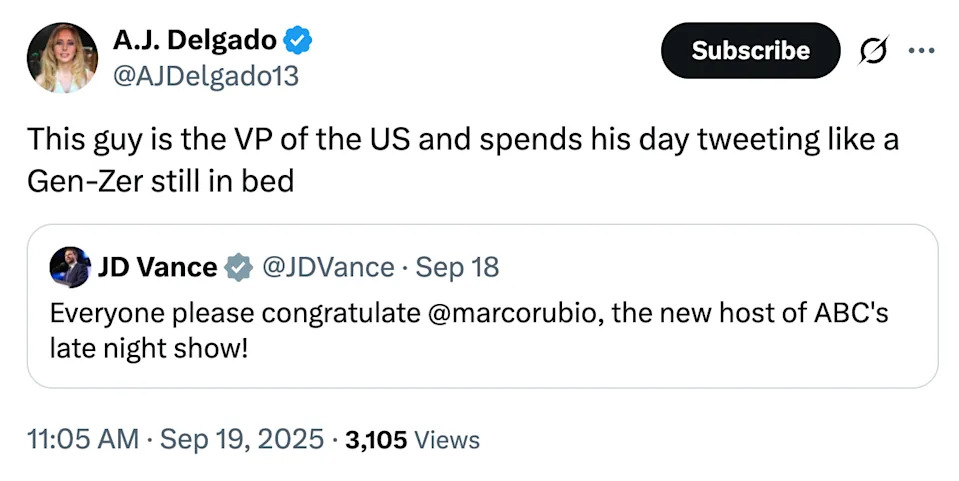
Task: Click JD Vance's small avatar in quoted tweet
Action: [x=70, y=267]
